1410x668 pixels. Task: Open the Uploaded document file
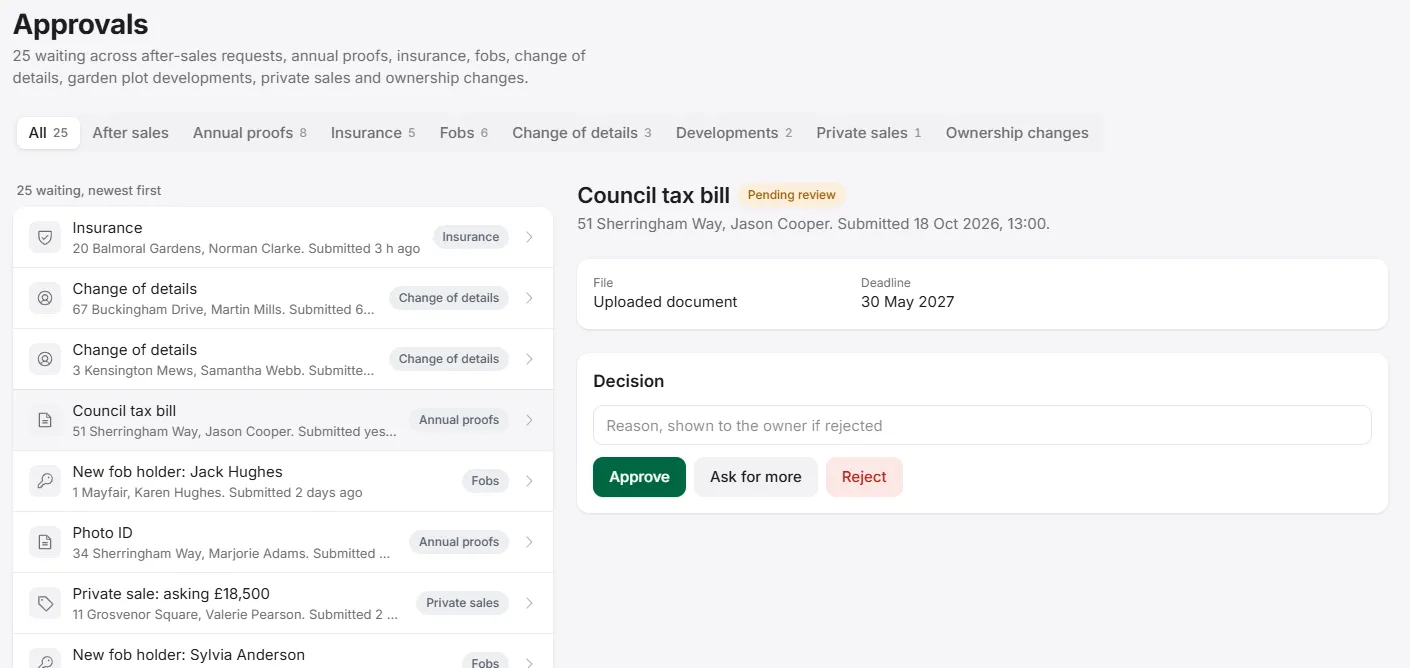665,302
